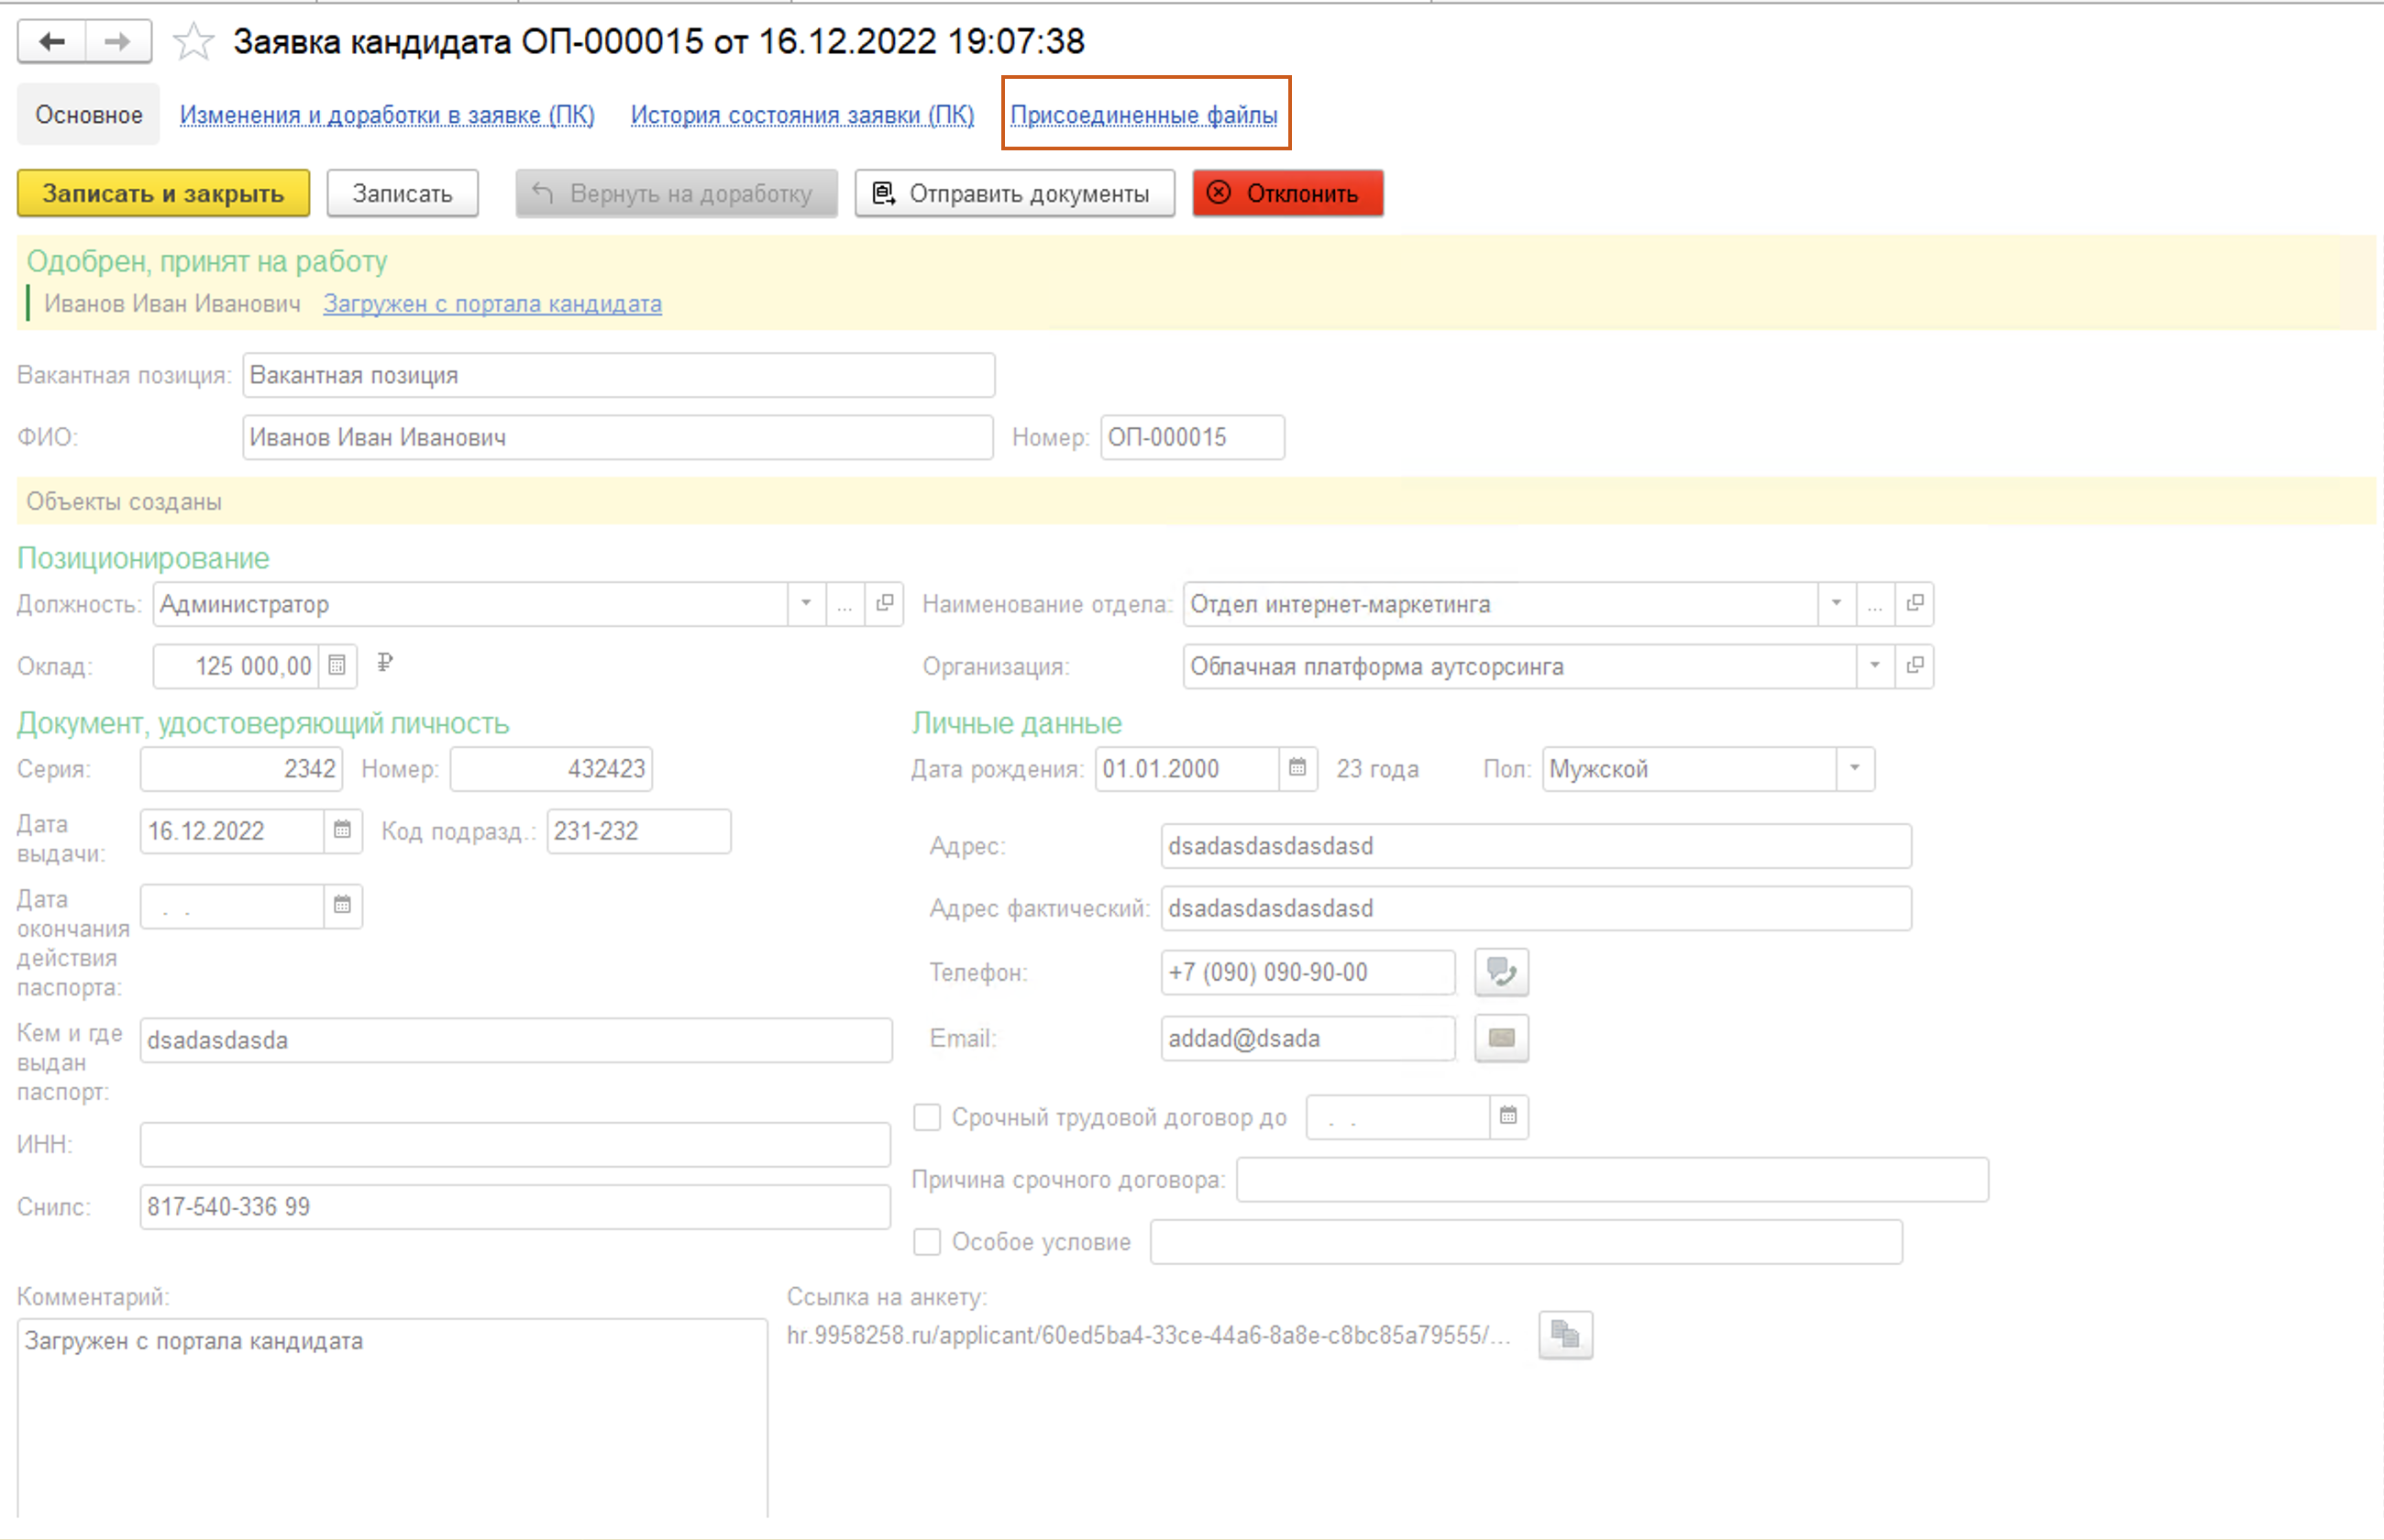The height and width of the screenshot is (1540, 2384).
Task: Add document to favorites with star icon
Action: click(193, 41)
